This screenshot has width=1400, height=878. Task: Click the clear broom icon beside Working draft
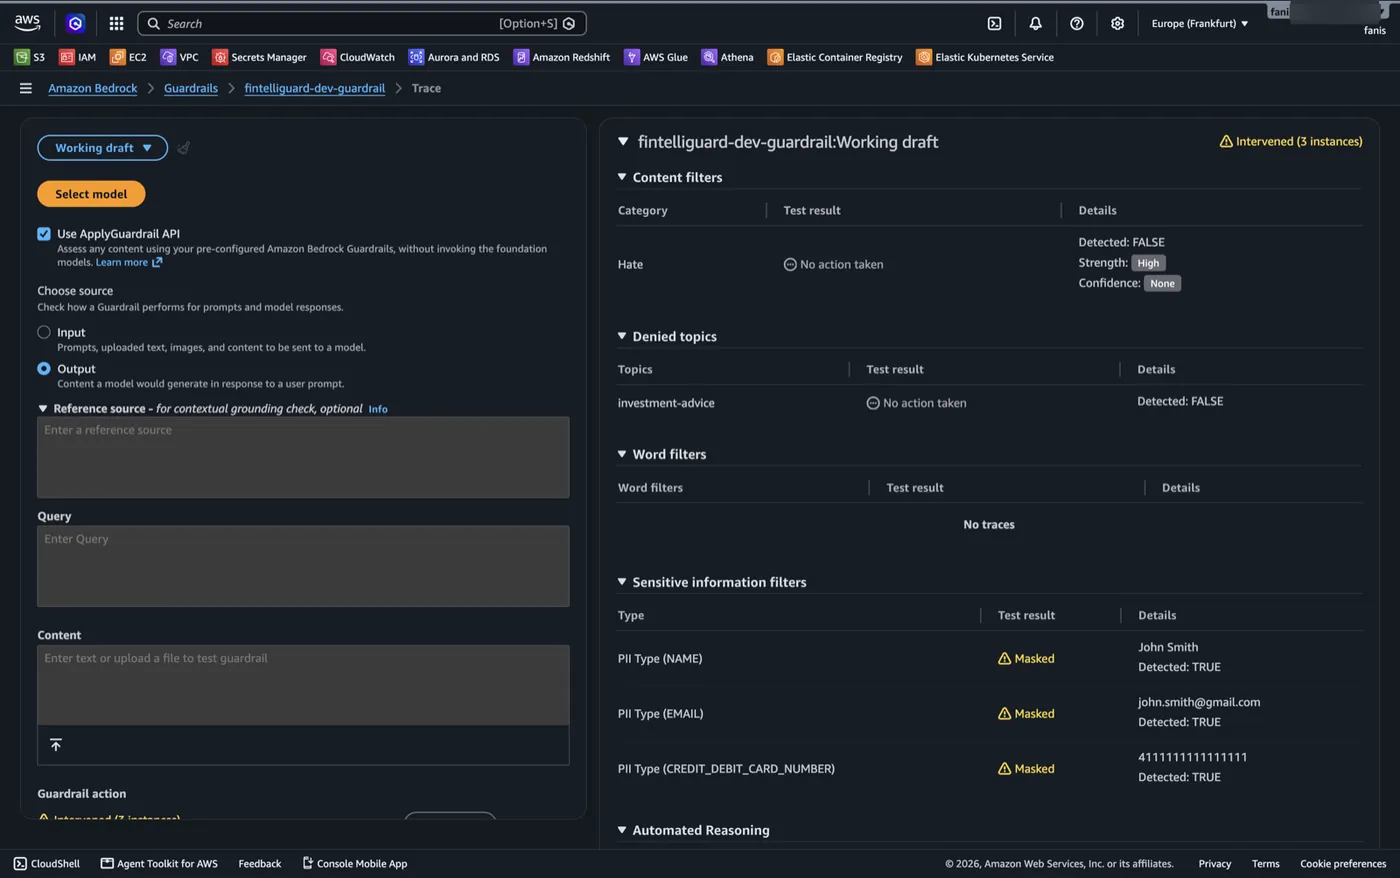(x=183, y=148)
